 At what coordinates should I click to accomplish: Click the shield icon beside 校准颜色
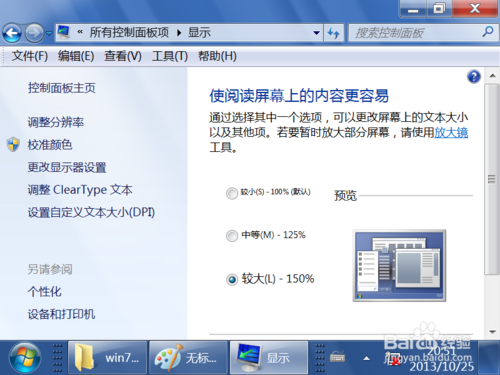point(13,145)
